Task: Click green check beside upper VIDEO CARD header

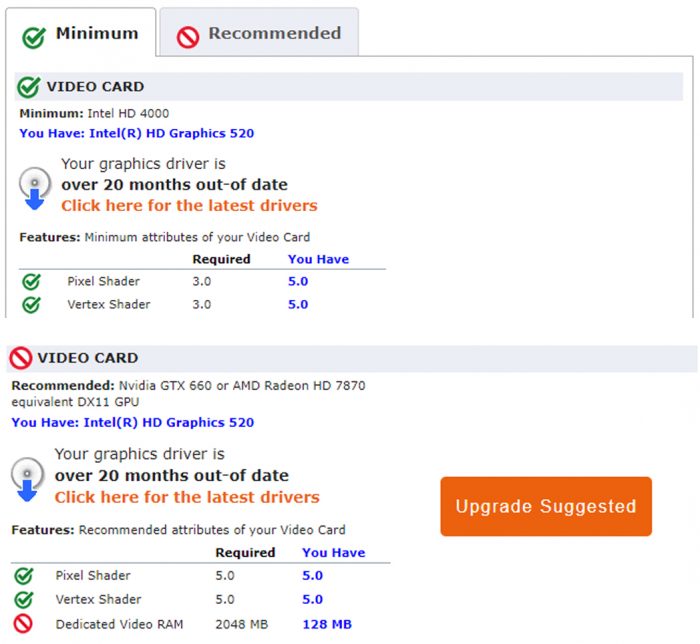Action: pyautogui.click(x=29, y=87)
